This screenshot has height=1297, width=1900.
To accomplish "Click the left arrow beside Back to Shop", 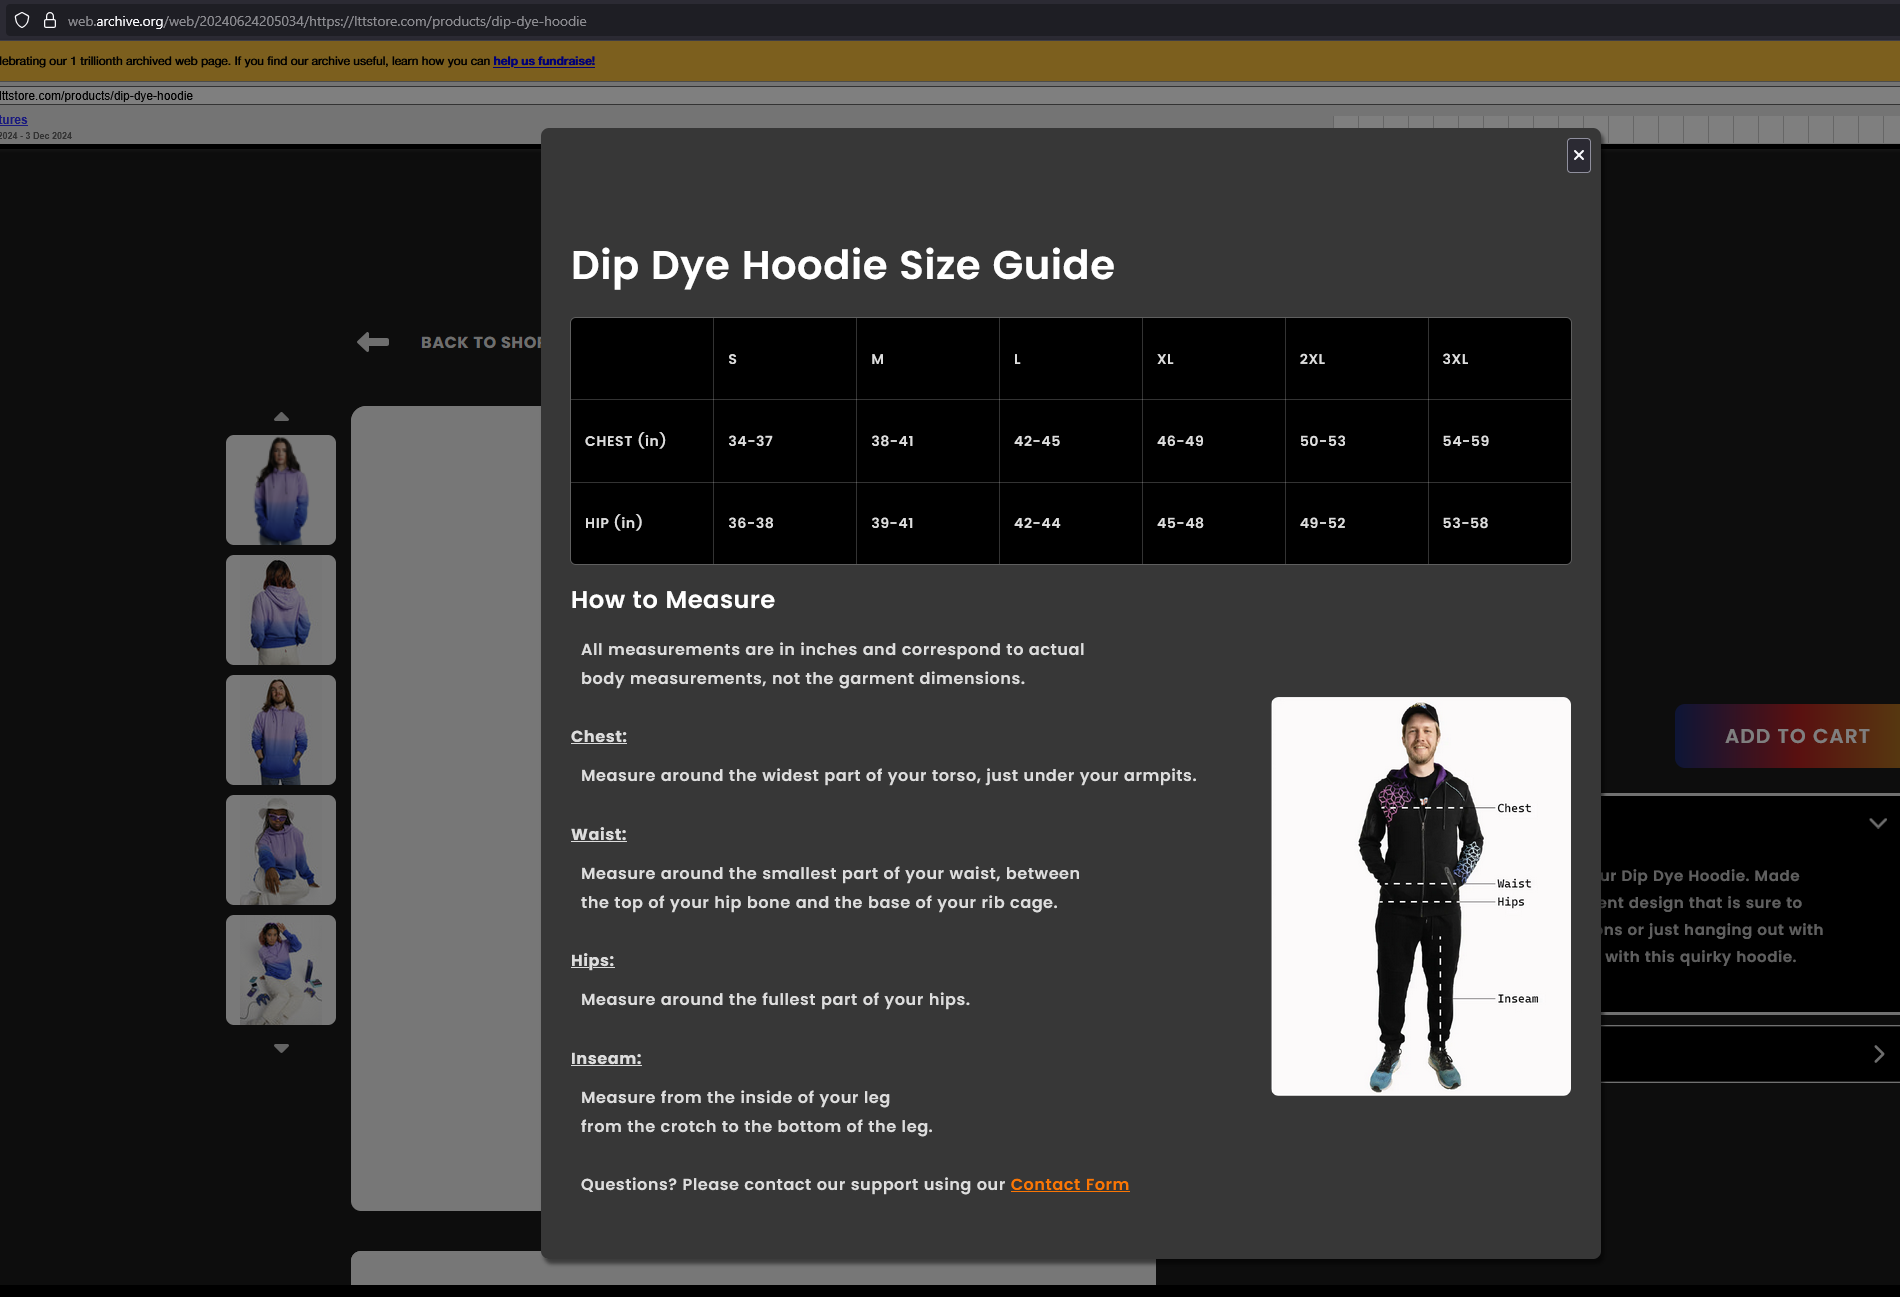I will tap(373, 342).
